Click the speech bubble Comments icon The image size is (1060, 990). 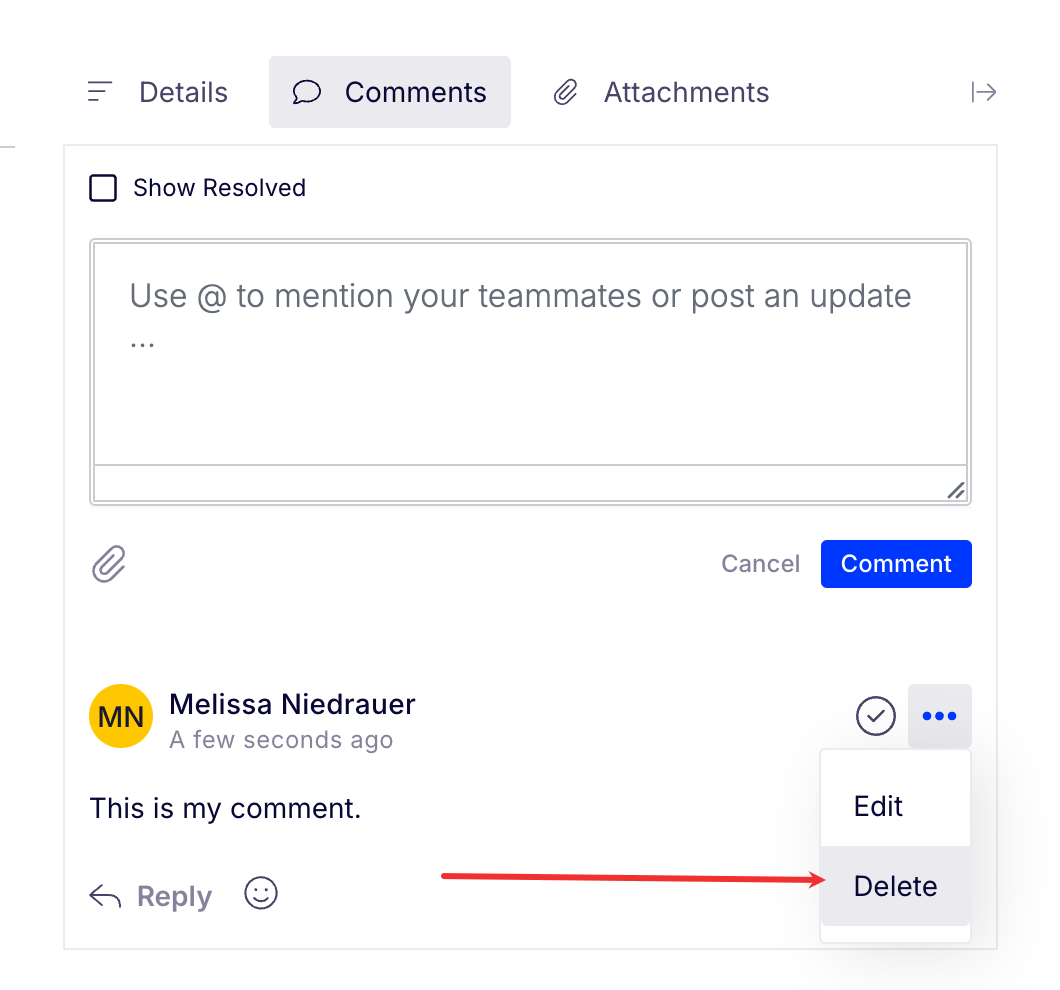click(x=307, y=92)
